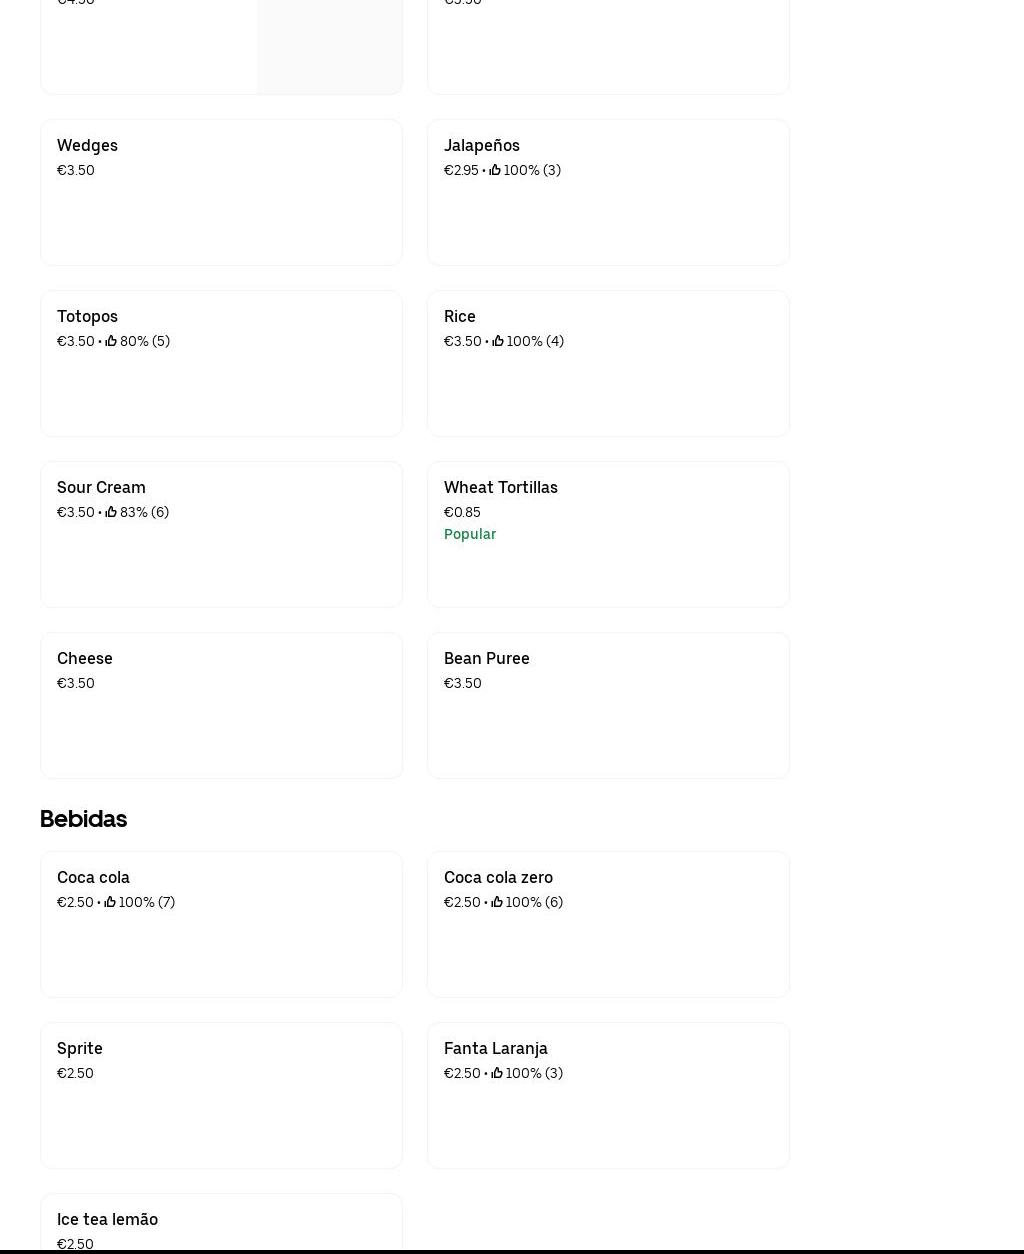The height and width of the screenshot is (1254, 1024).
Task: Click thumbs-up rating icon for Totopos
Action: [111, 341]
